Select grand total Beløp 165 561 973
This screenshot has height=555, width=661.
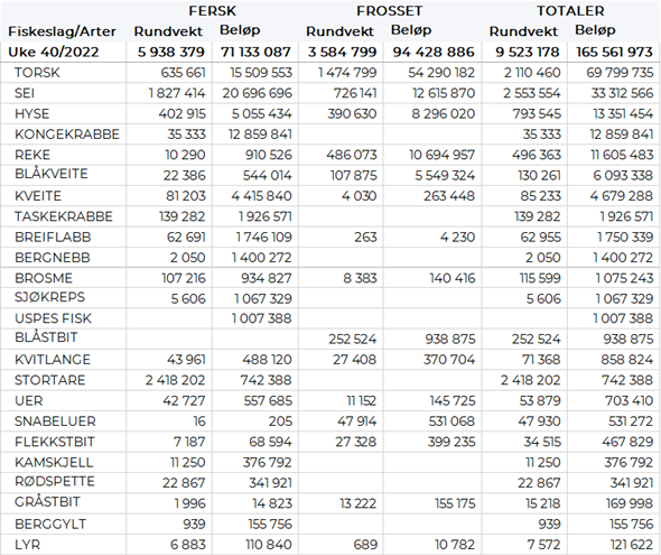[x=614, y=51]
